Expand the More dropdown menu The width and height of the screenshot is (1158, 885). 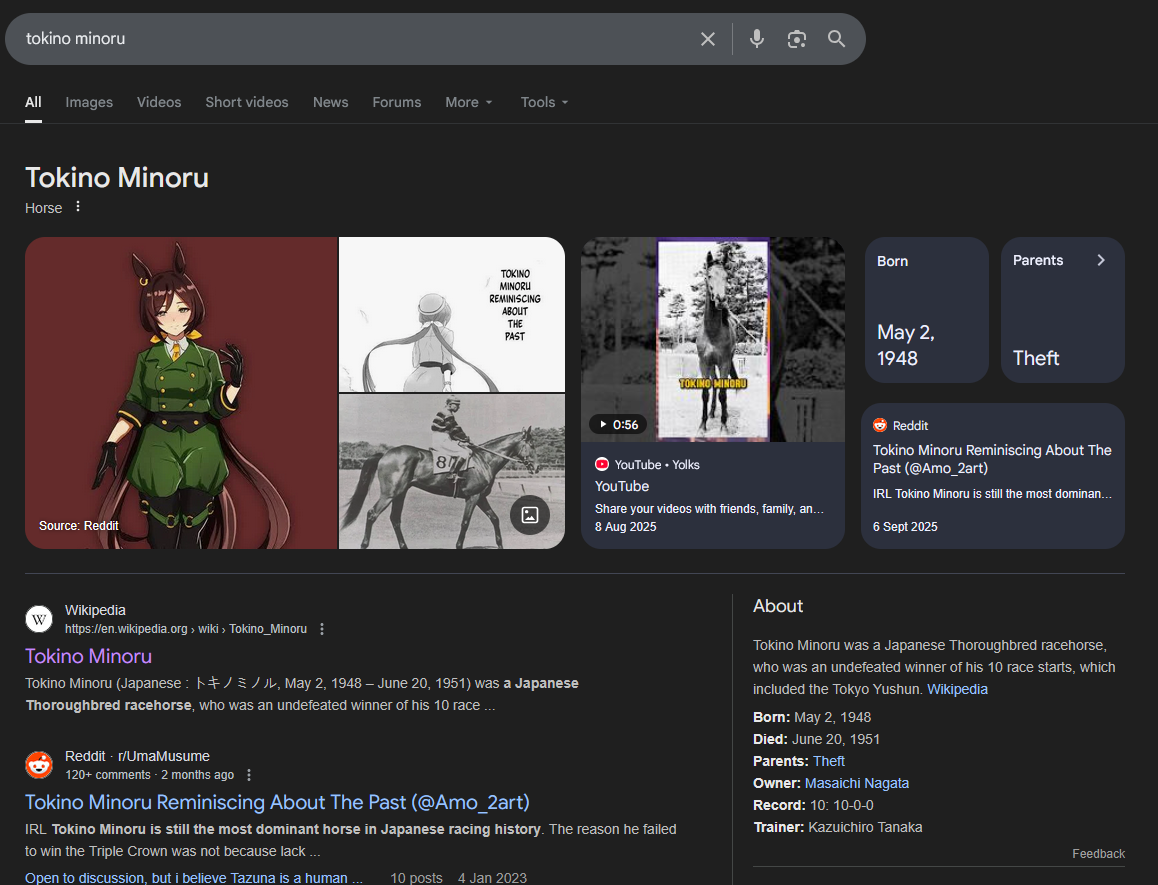[x=468, y=103]
